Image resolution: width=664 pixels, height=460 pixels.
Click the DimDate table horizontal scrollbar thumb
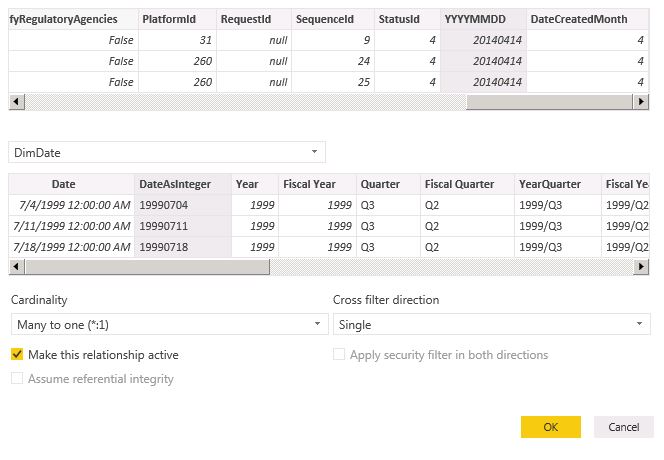146,267
